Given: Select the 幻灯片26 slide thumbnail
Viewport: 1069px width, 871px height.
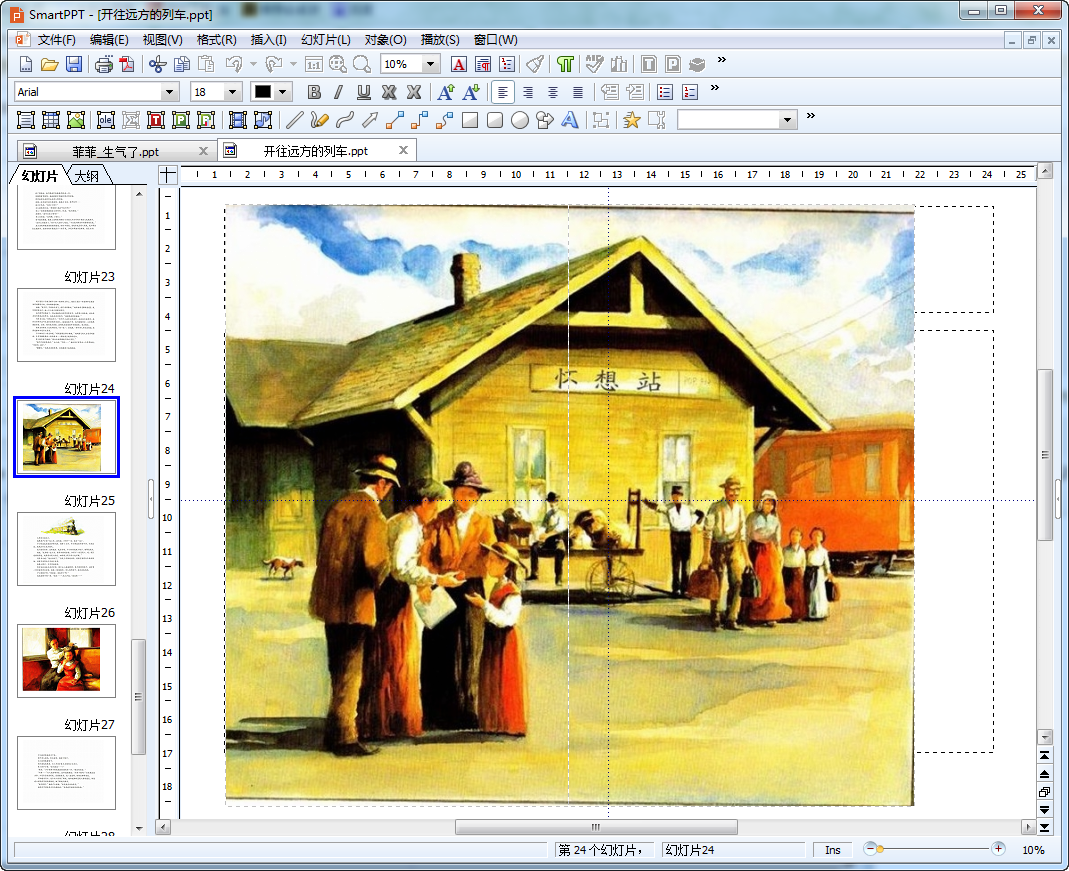Looking at the screenshot, I should point(66,660).
